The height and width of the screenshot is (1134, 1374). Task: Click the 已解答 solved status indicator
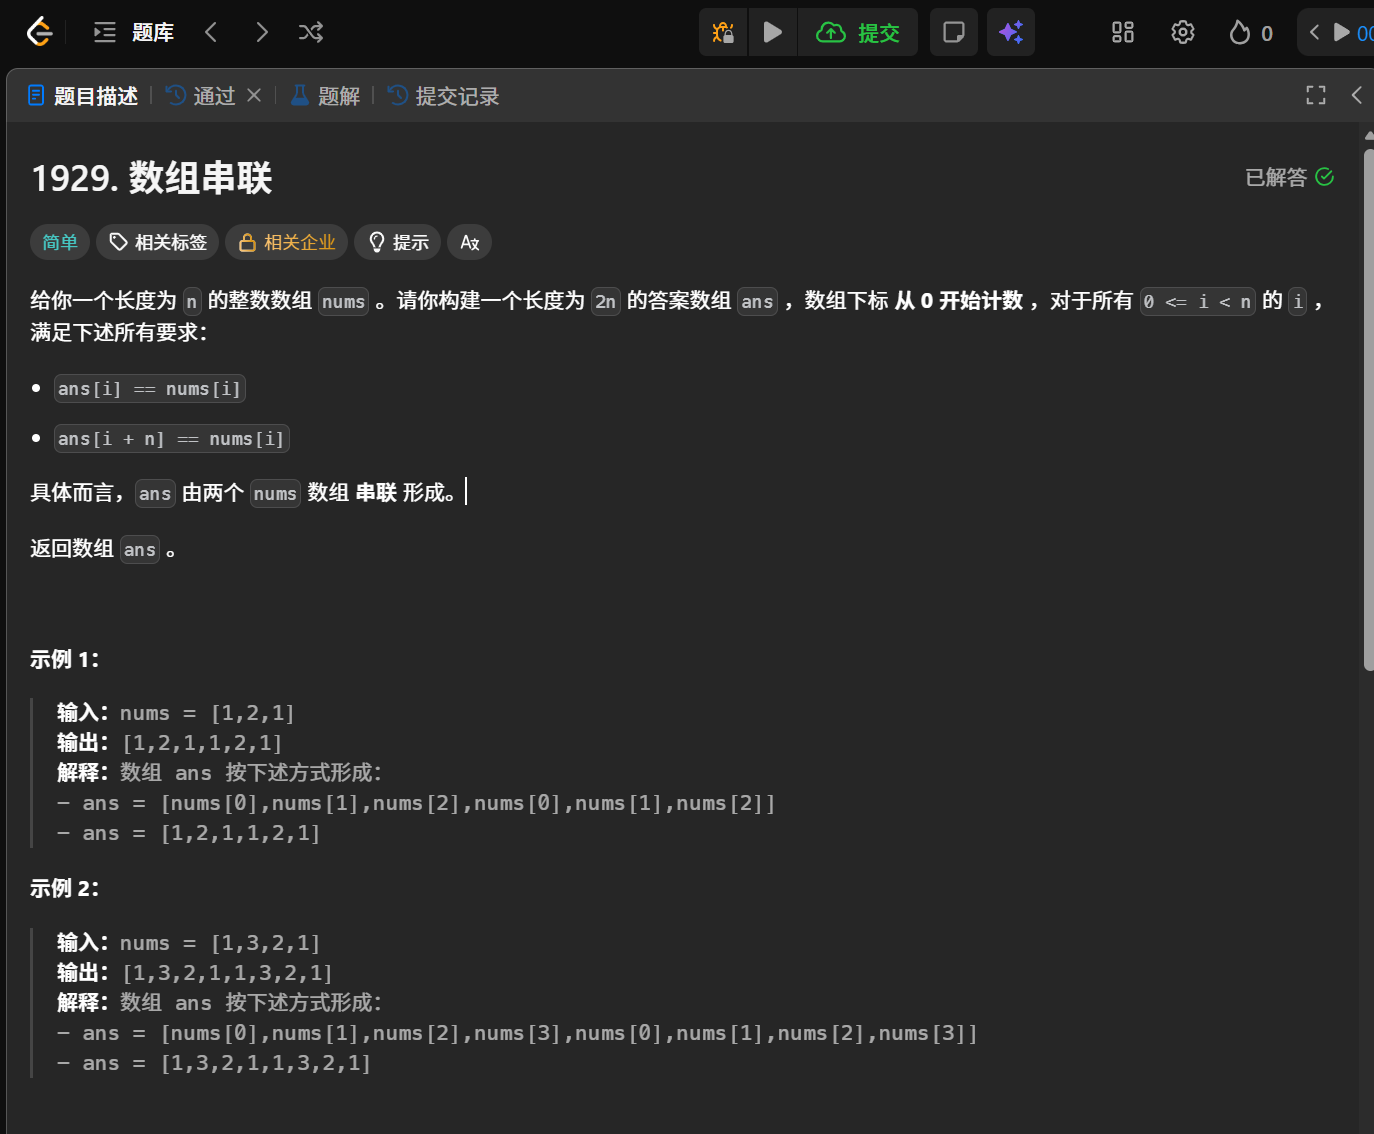pyautogui.click(x=1290, y=177)
